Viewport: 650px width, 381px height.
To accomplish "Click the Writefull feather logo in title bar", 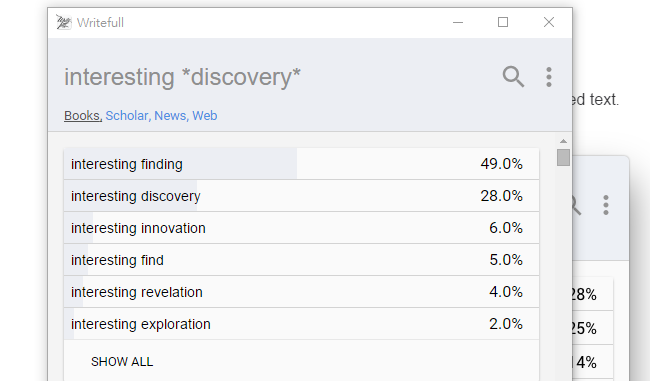I will pyautogui.click(x=63, y=22).
